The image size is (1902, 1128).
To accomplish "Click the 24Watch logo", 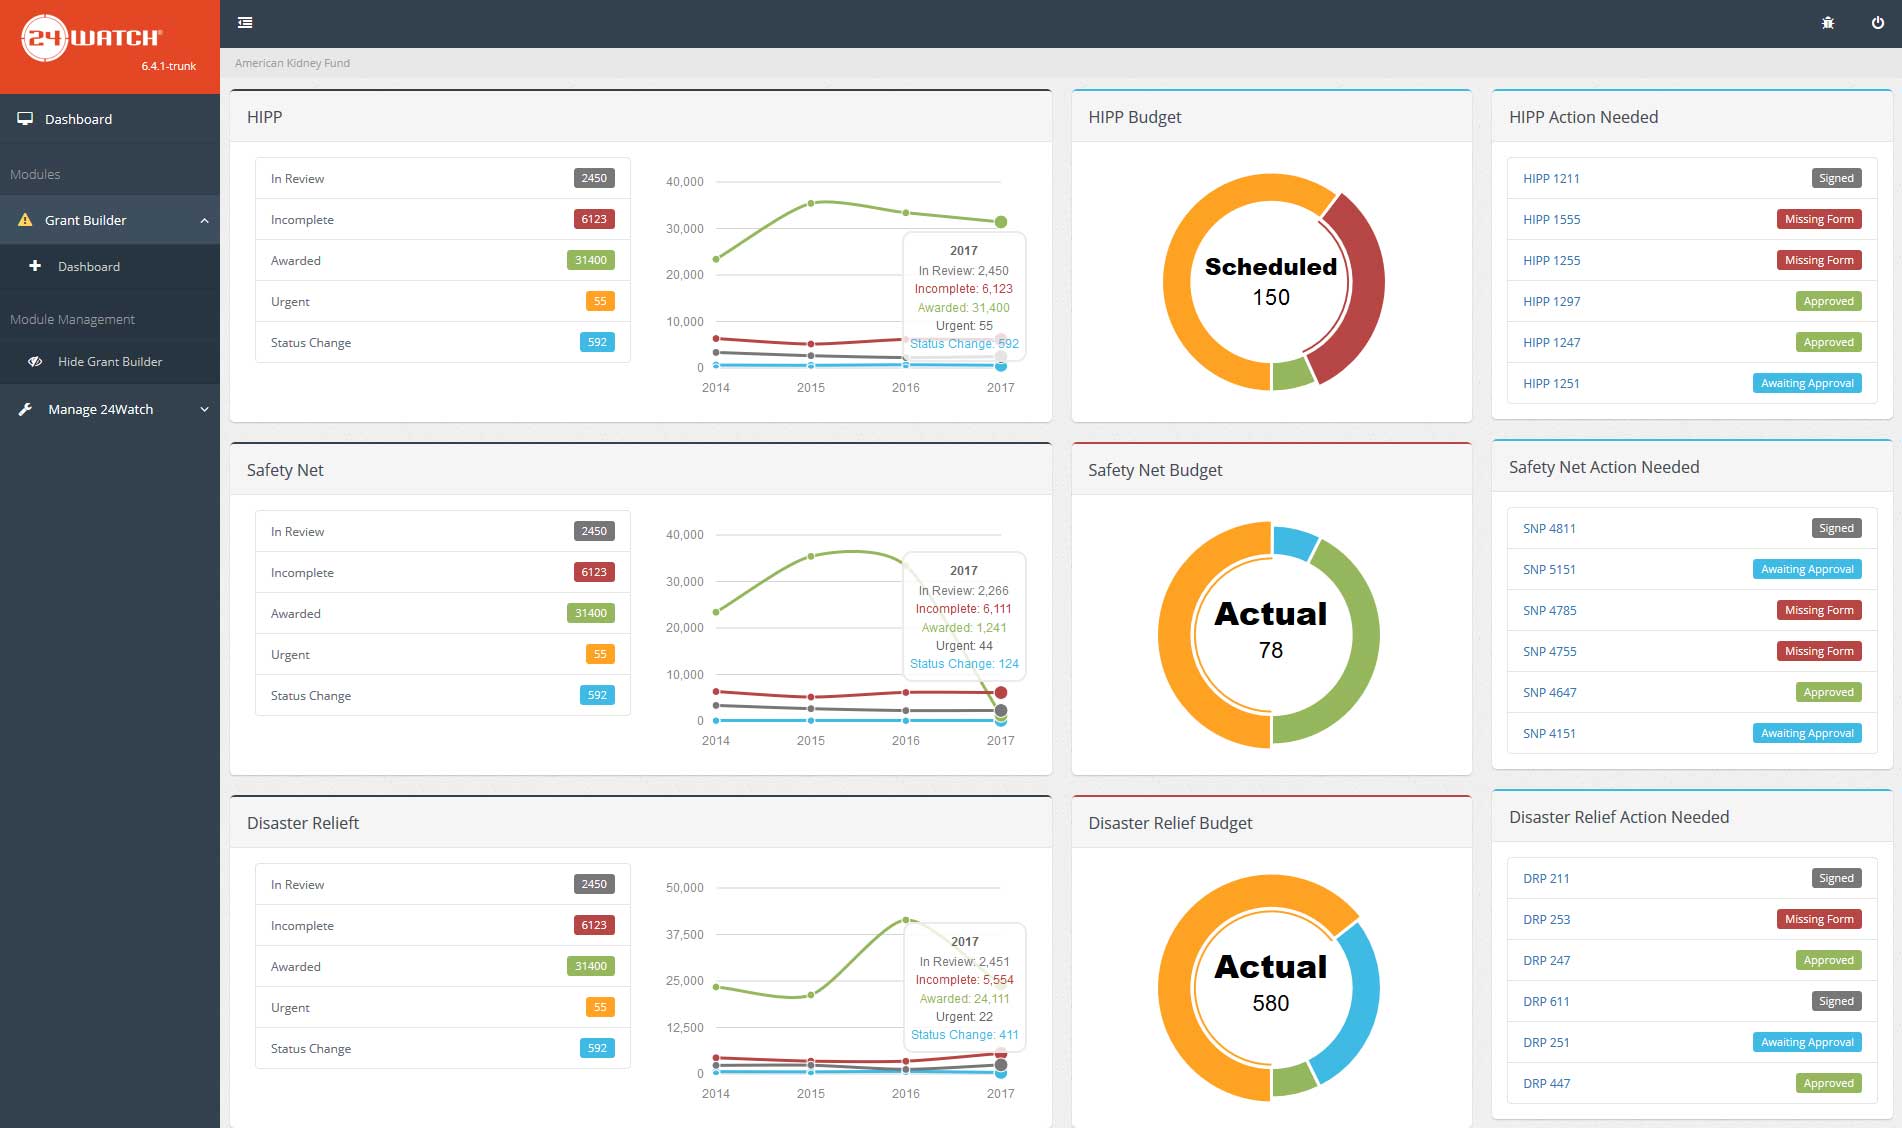I will [92, 39].
